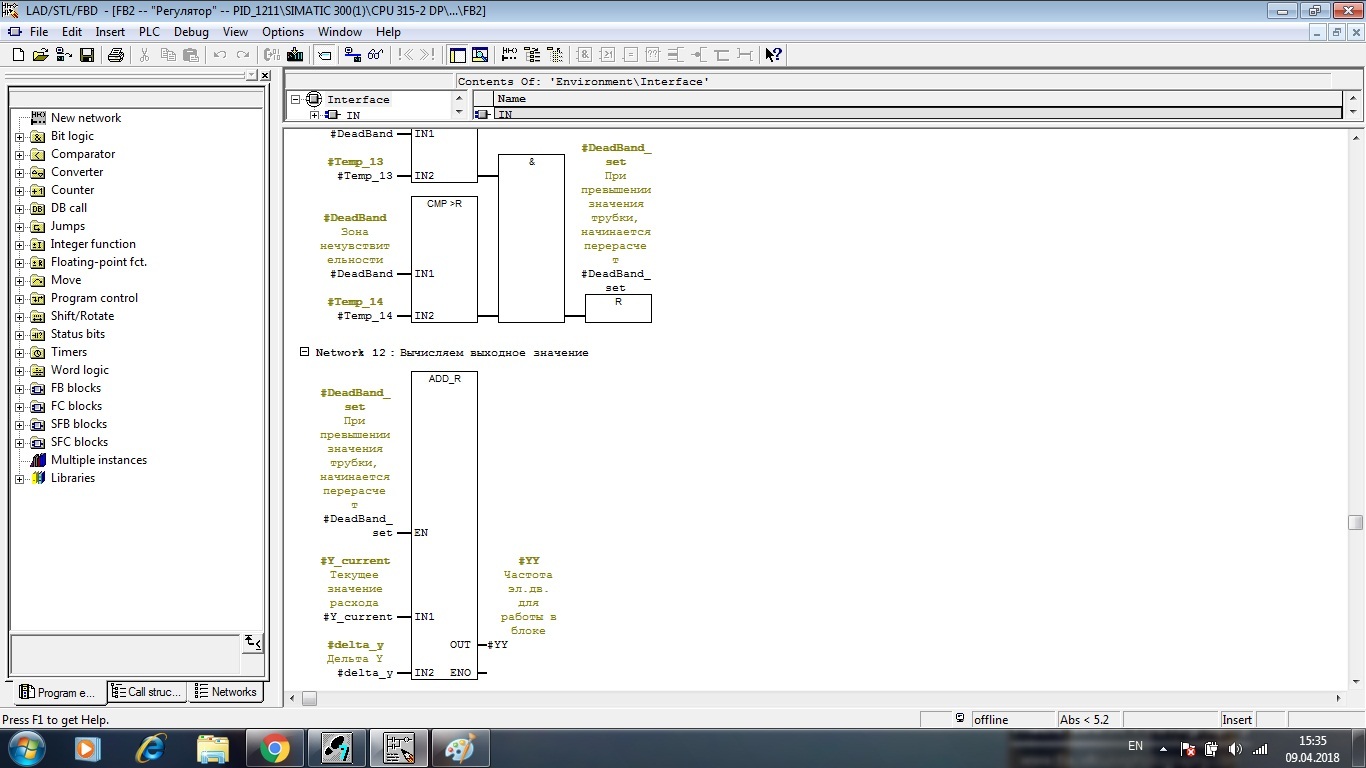This screenshot has height=768, width=1366.
Task: Click the Cut scissors icon
Action: (x=144, y=55)
